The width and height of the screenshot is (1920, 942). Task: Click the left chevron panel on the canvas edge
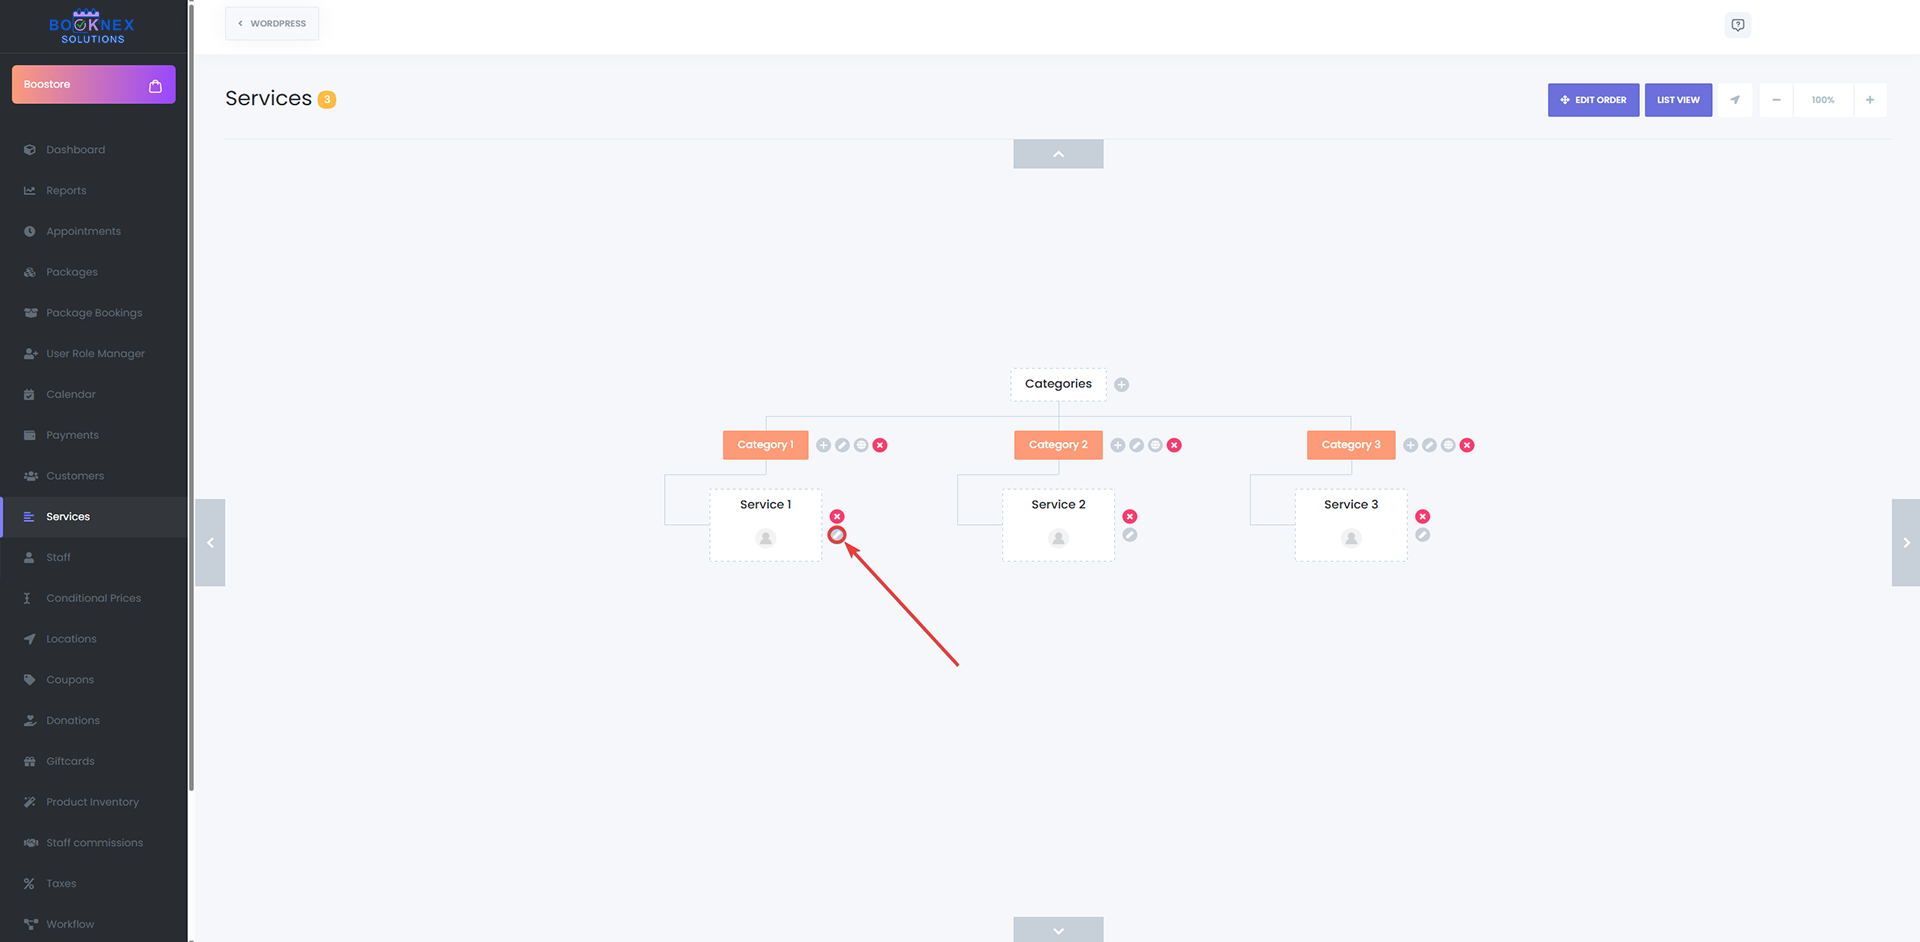(210, 543)
